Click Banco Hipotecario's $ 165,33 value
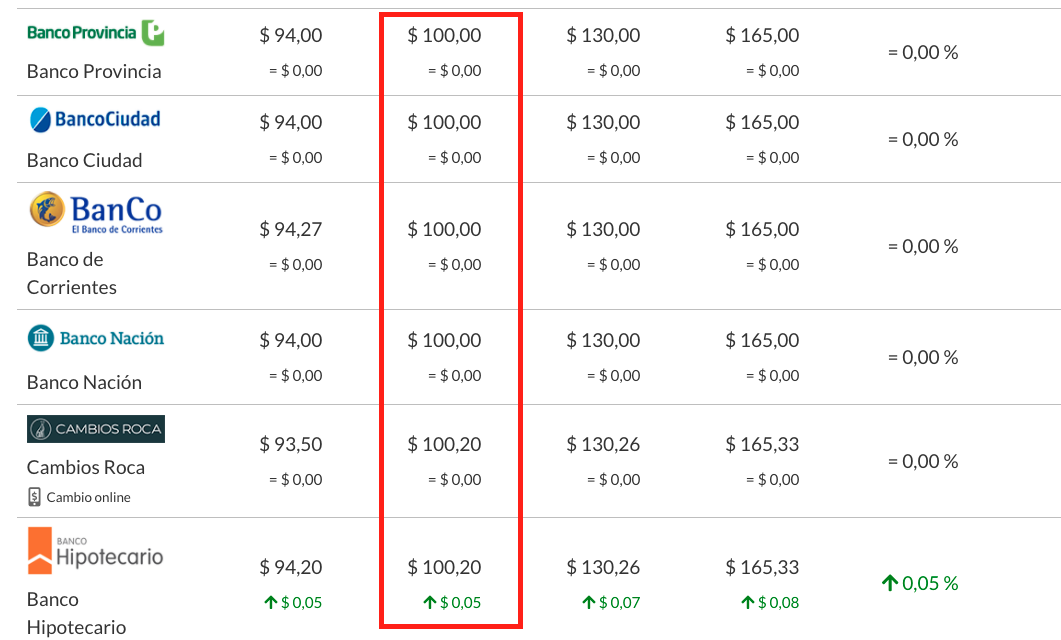1061x640 pixels. coord(763,567)
